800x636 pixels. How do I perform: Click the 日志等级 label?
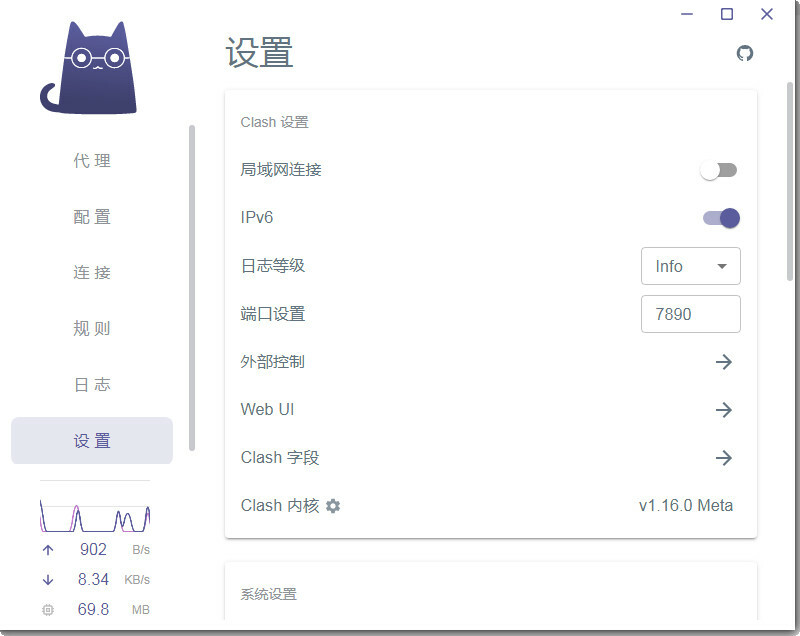(x=272, y=266)
